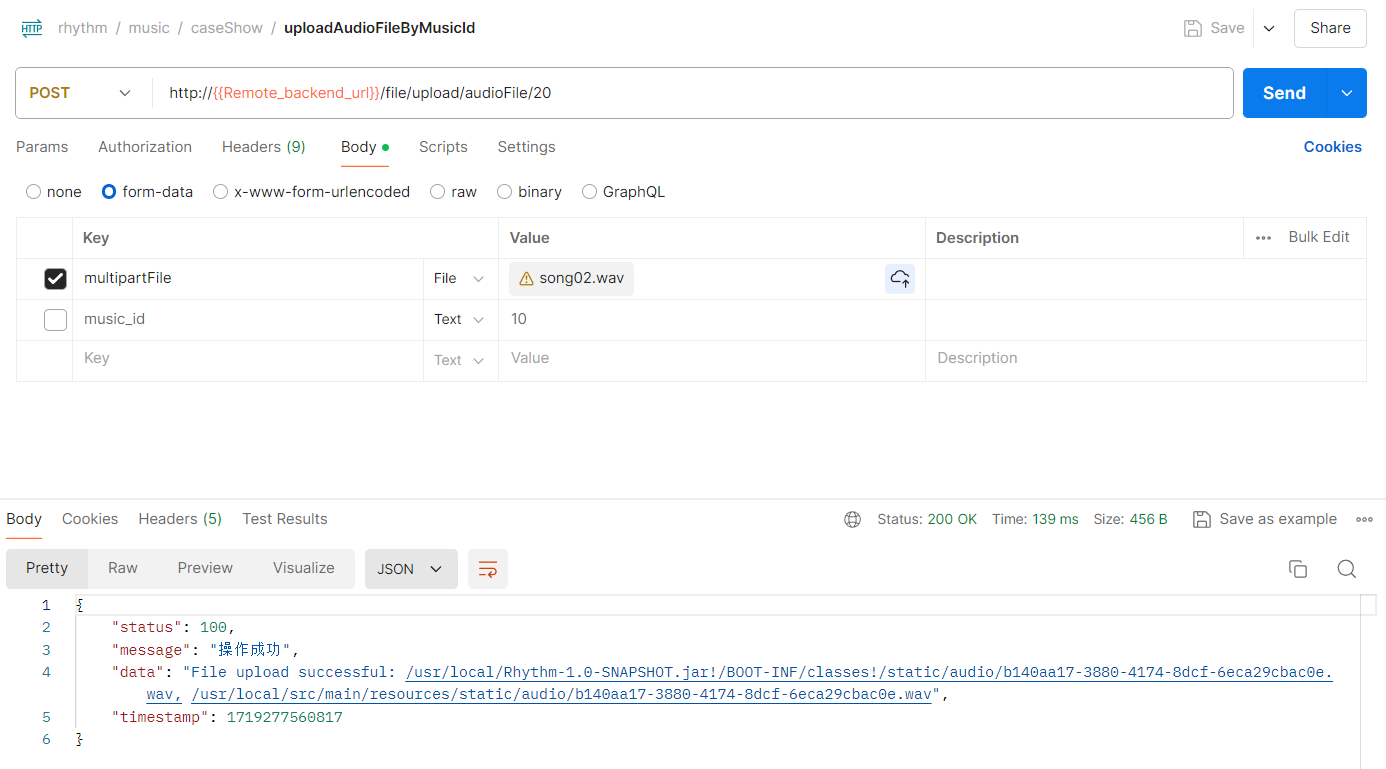Click the globe network icon near Status
Viewport: 1386px width, 769px height.
852,519
